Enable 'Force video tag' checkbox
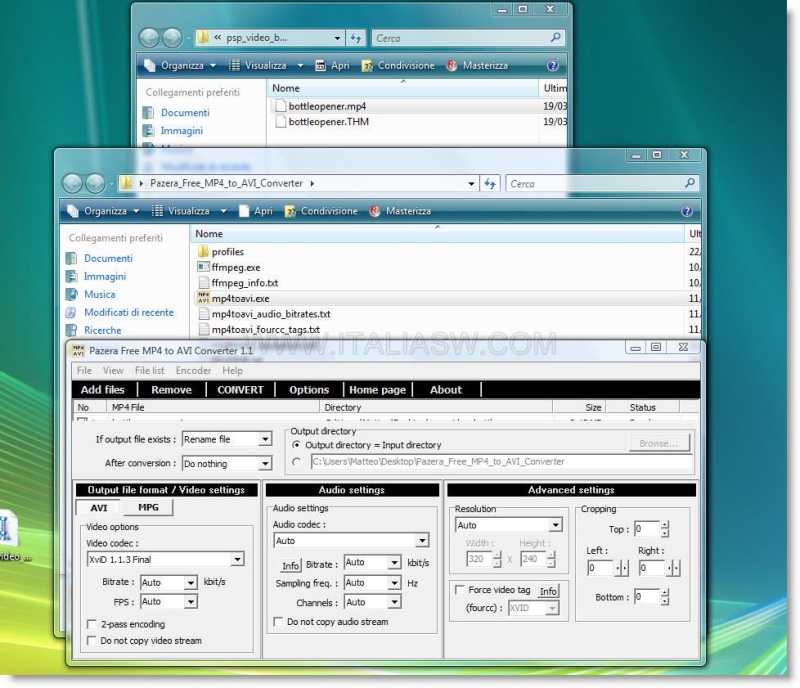This screenshot has height=688, width=800. (459, 589)
